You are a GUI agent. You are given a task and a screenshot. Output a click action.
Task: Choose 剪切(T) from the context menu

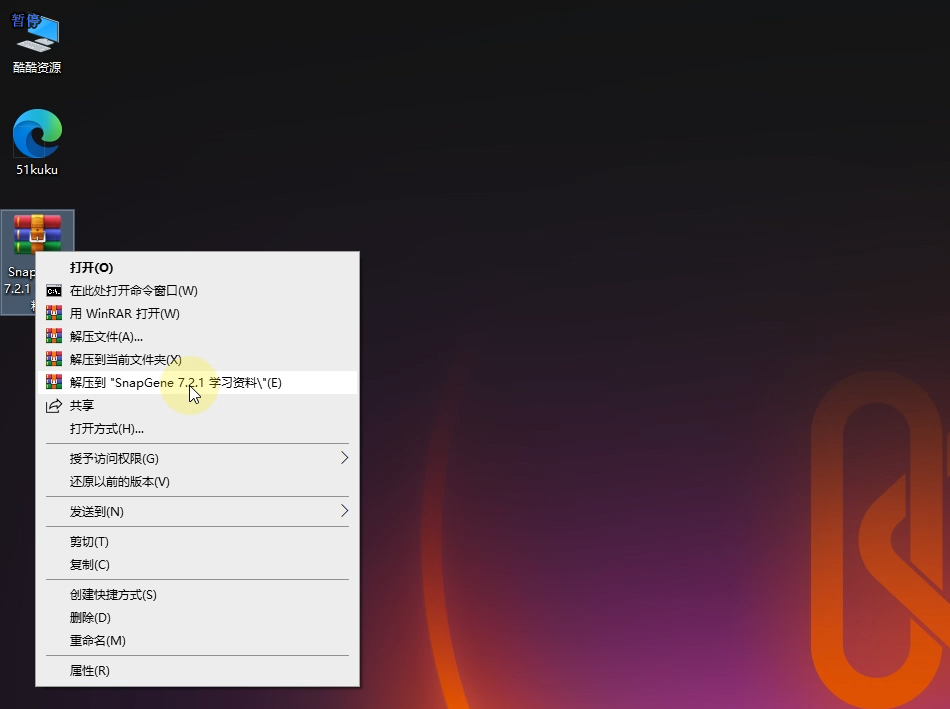tap(89, 542)
